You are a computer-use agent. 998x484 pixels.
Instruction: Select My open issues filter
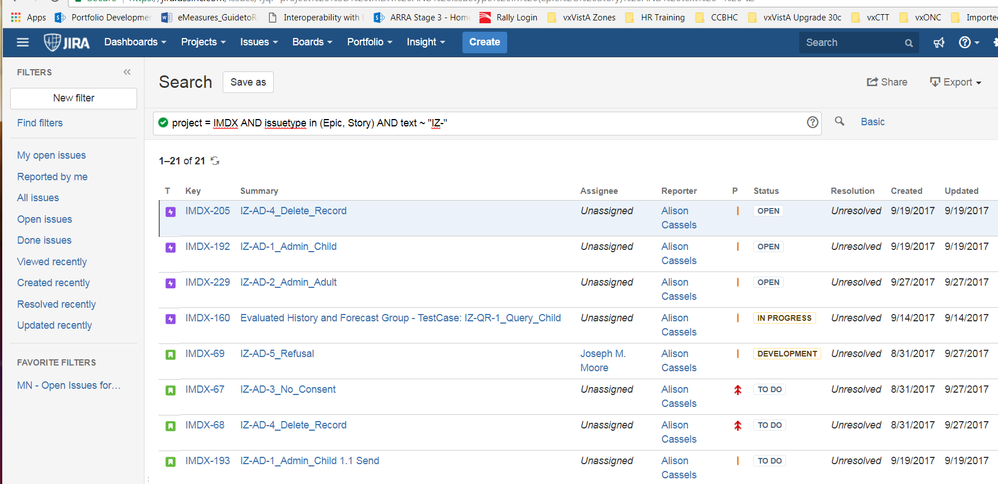[x=52, y=155]
